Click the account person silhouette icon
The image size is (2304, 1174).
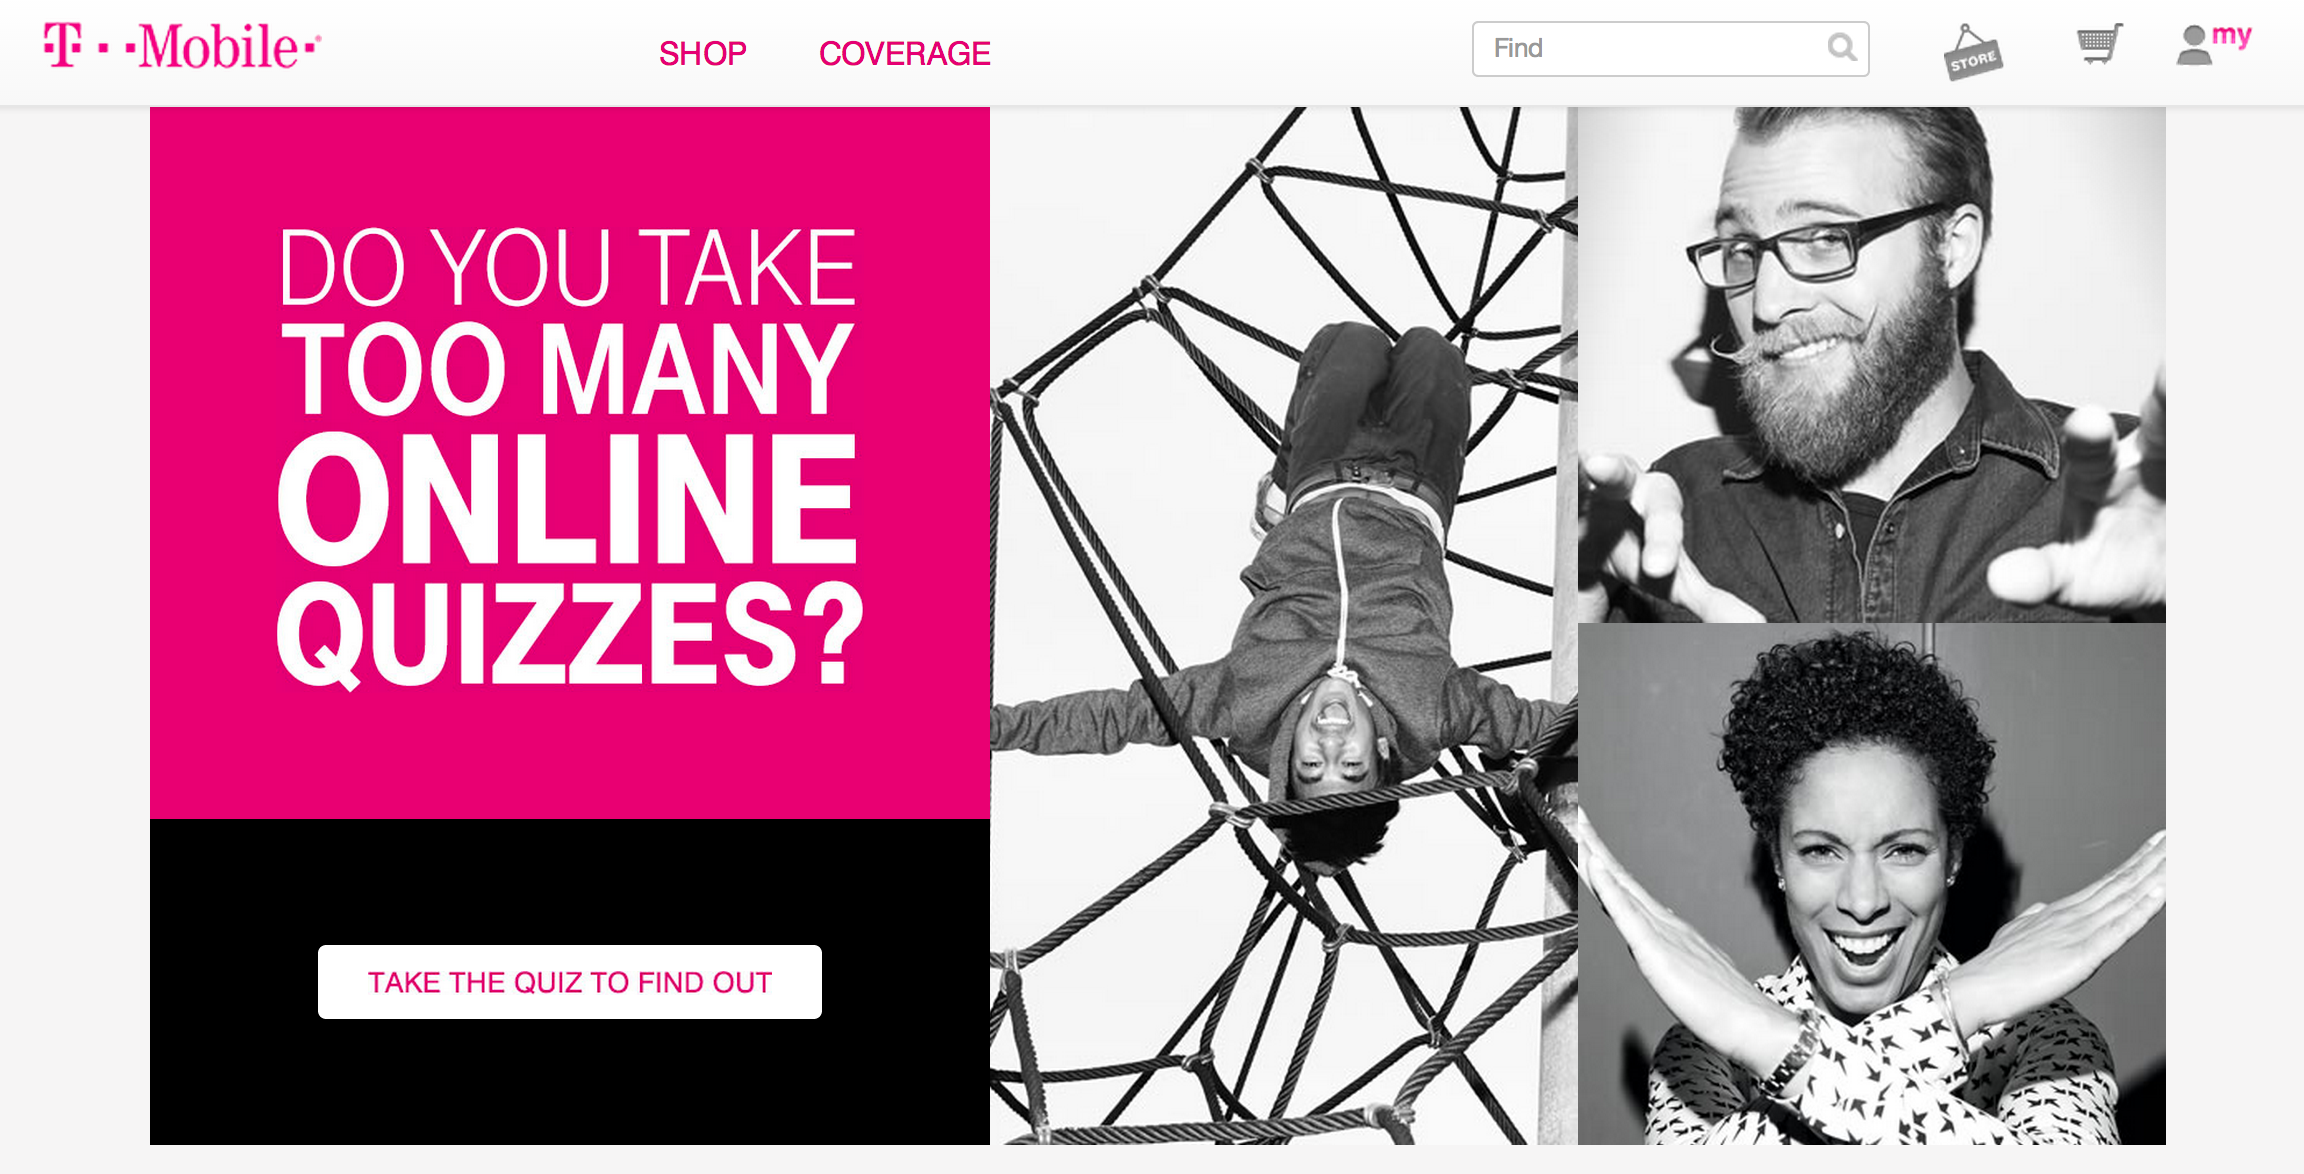click(x=2194, y=46)
